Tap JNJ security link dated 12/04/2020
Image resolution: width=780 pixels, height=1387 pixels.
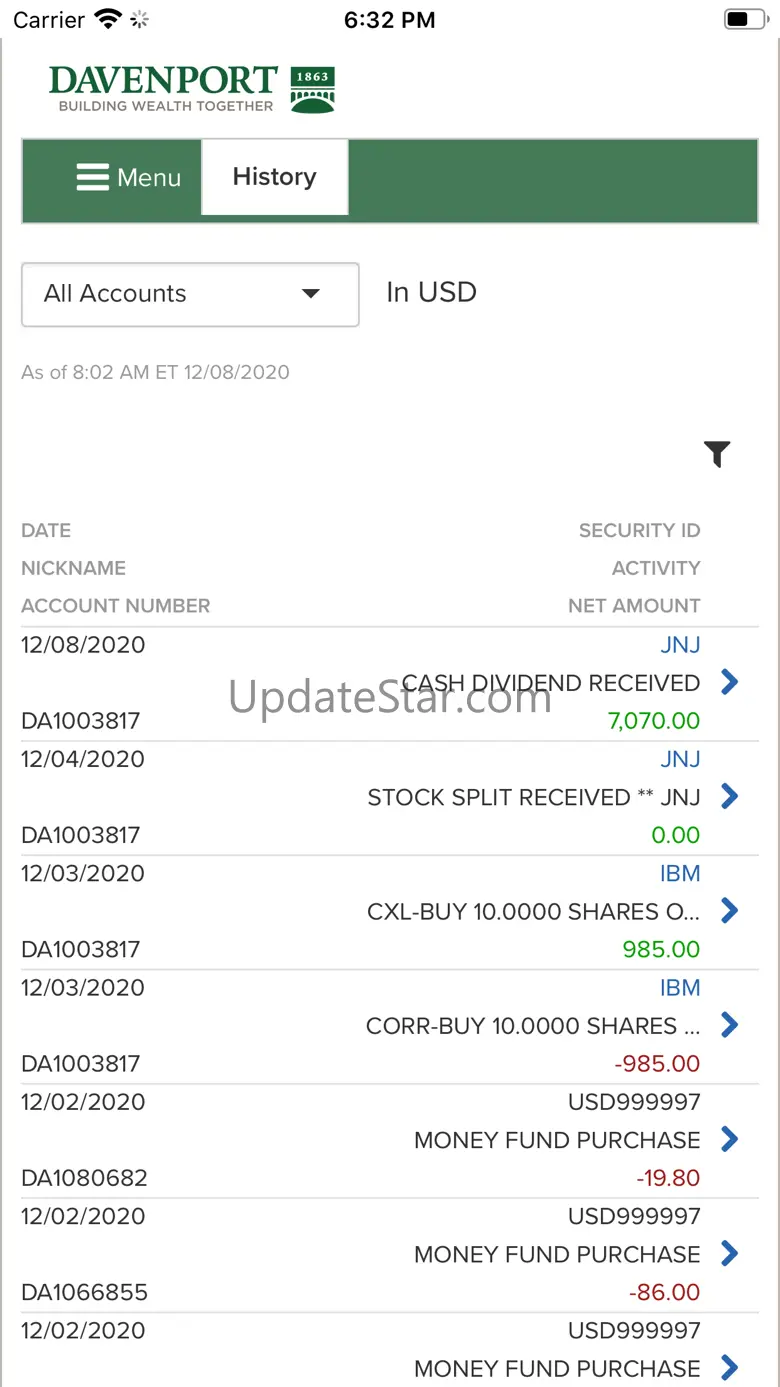coord(680,759)
